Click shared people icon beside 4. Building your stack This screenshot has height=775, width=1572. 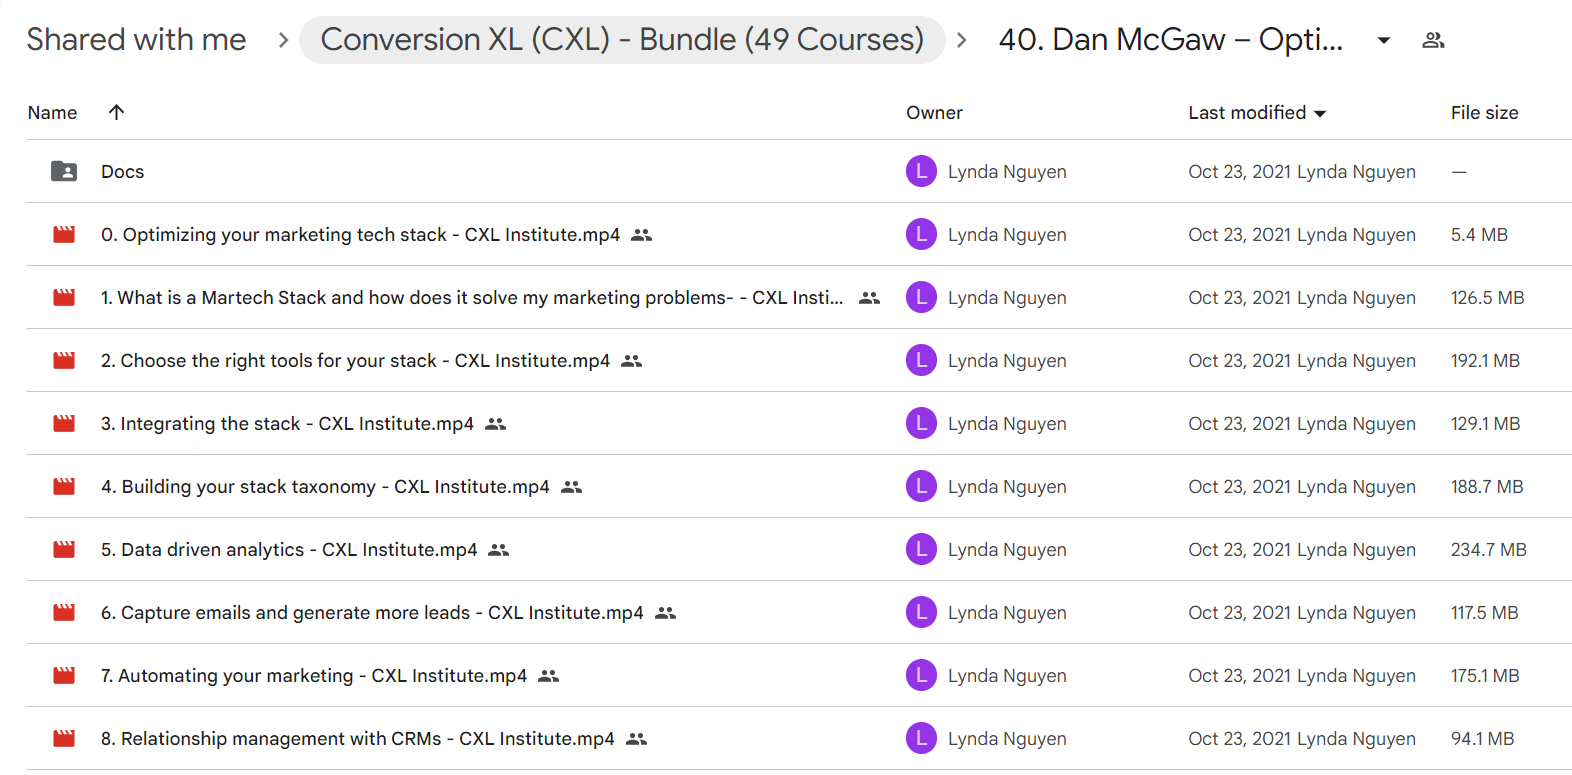click(572, 487)
